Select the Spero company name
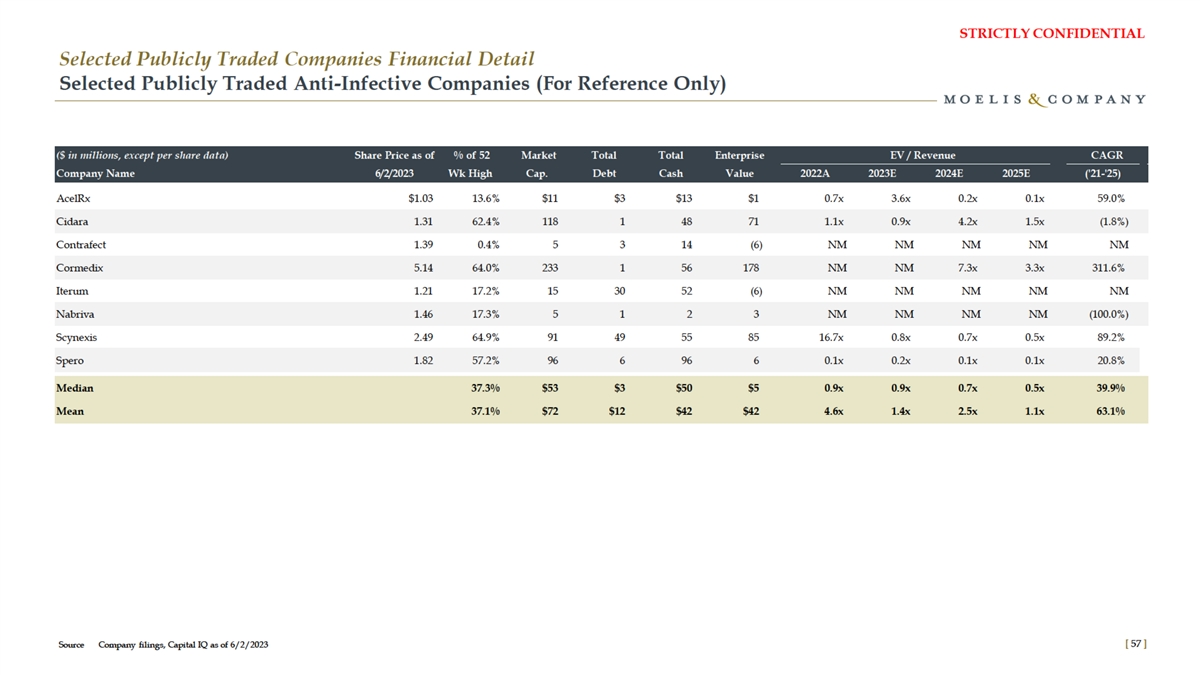This screenshot has width=1200, height=676. [70, 360]
